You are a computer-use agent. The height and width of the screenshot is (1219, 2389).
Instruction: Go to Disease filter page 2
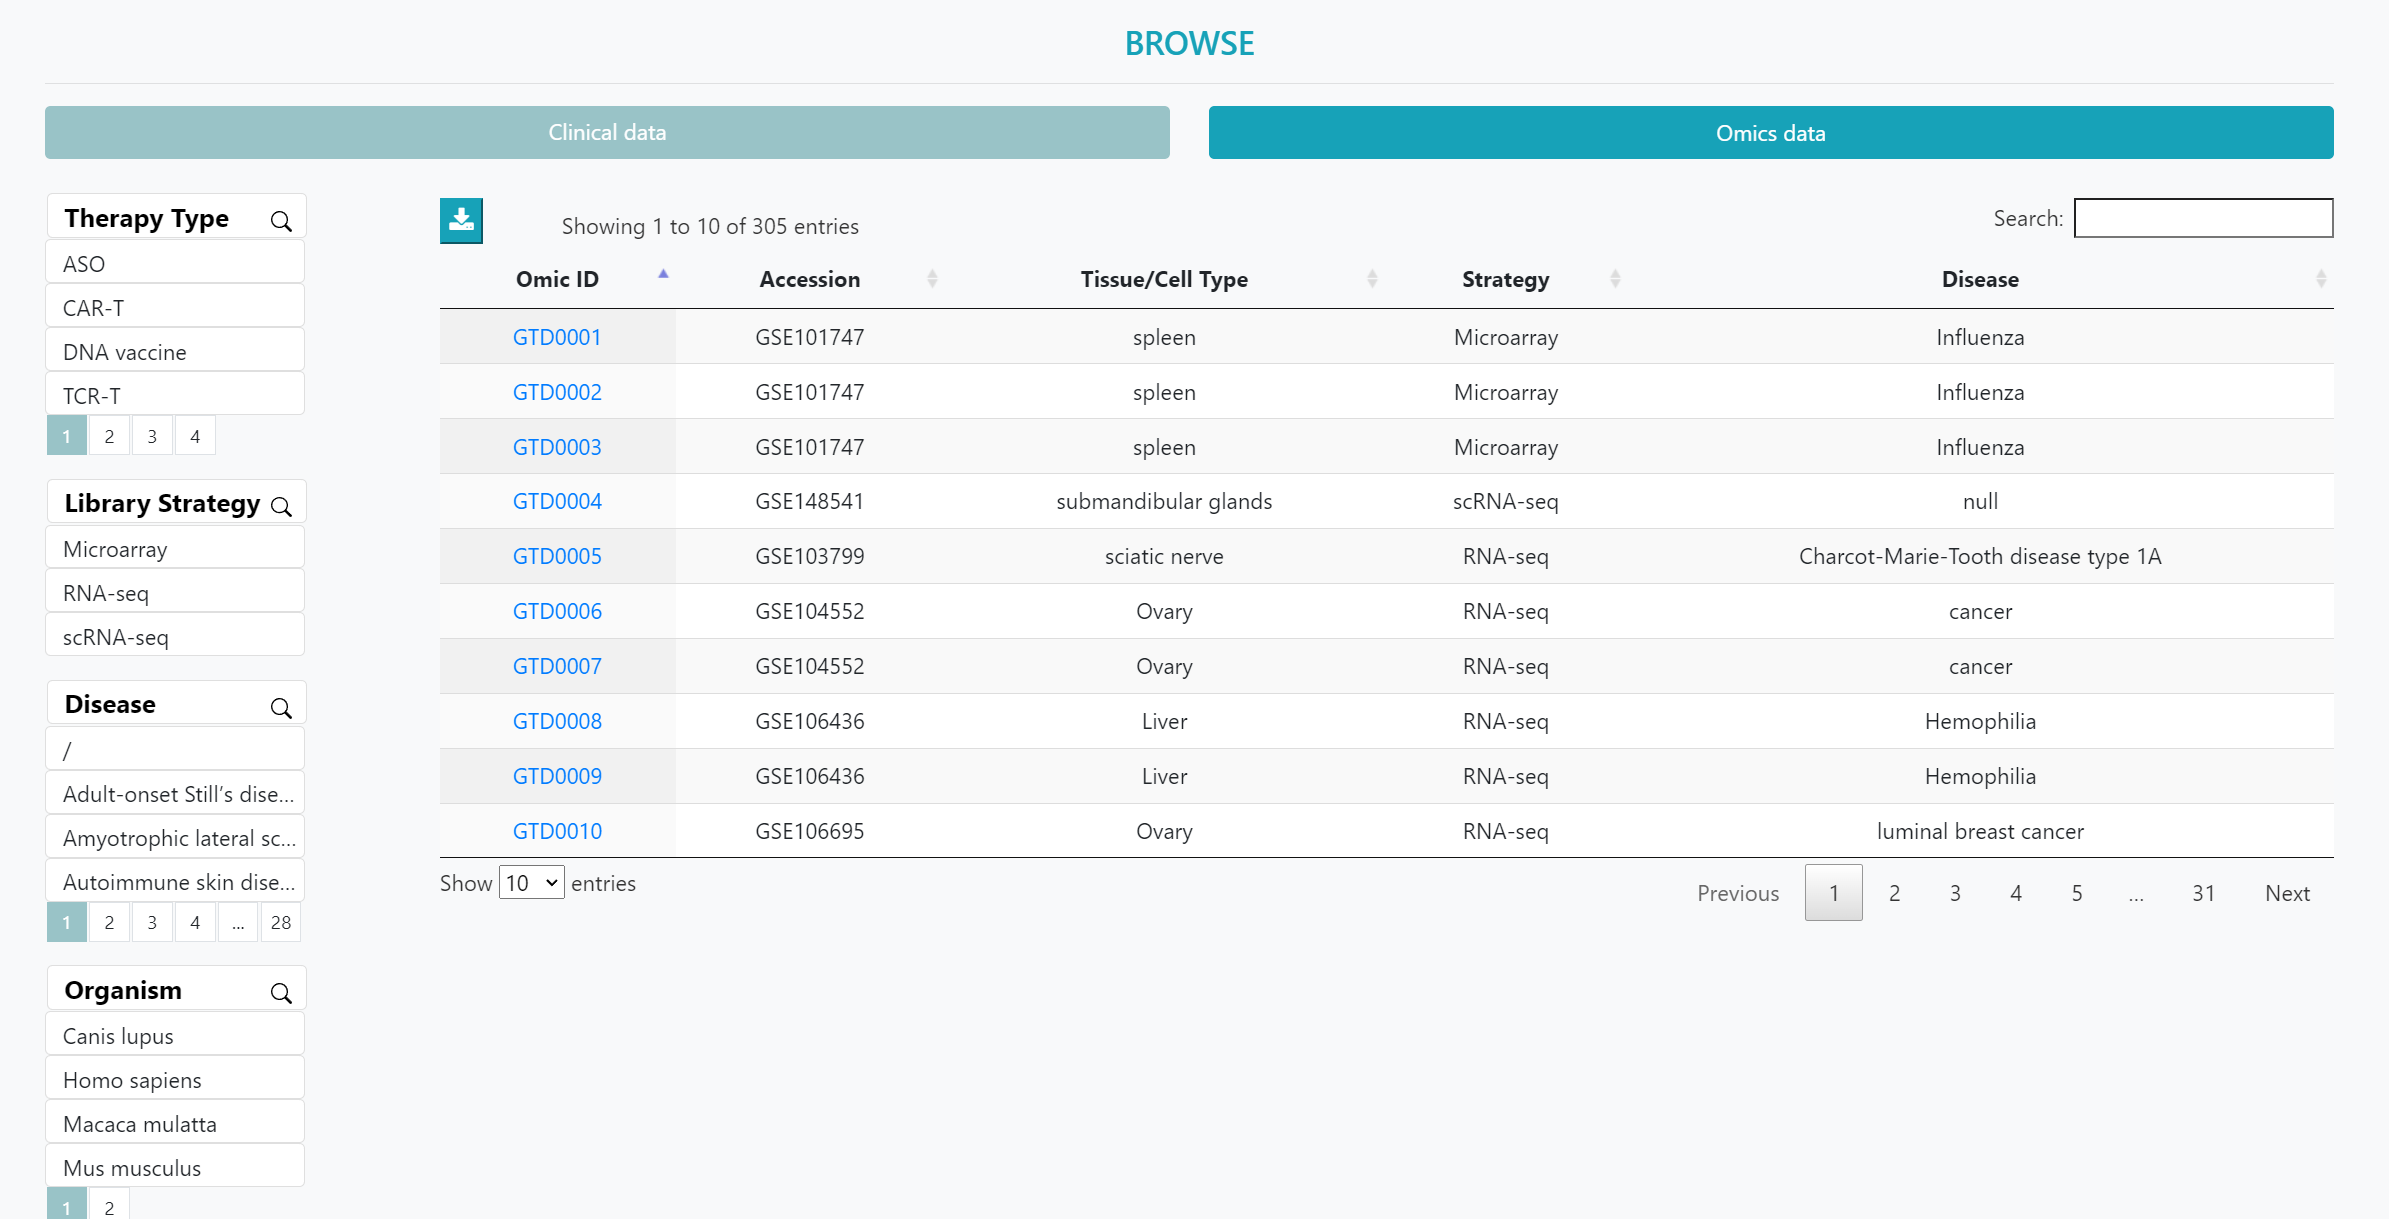(109, 922)
